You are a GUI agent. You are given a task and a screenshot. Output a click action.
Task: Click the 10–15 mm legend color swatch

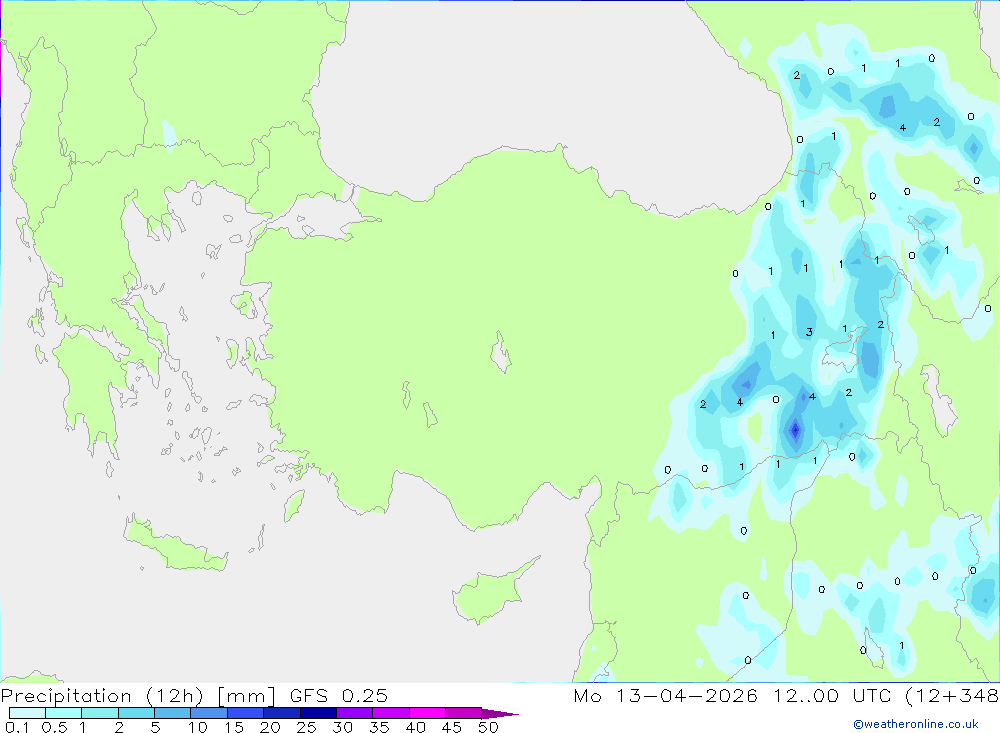(x=209, y=713)
